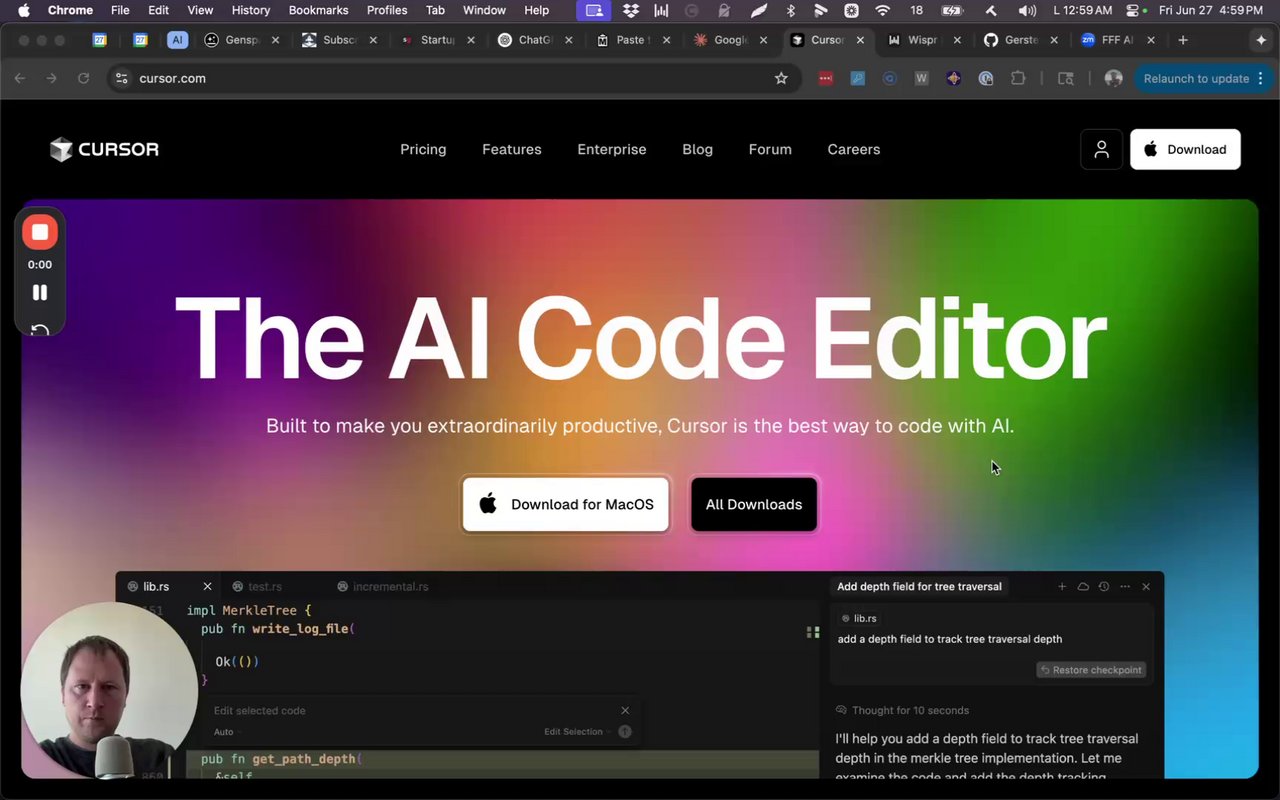The height and width of the screenshot is (800, 1280).
Task: Open the Bookmarks menu
Action: click(318, 10)
